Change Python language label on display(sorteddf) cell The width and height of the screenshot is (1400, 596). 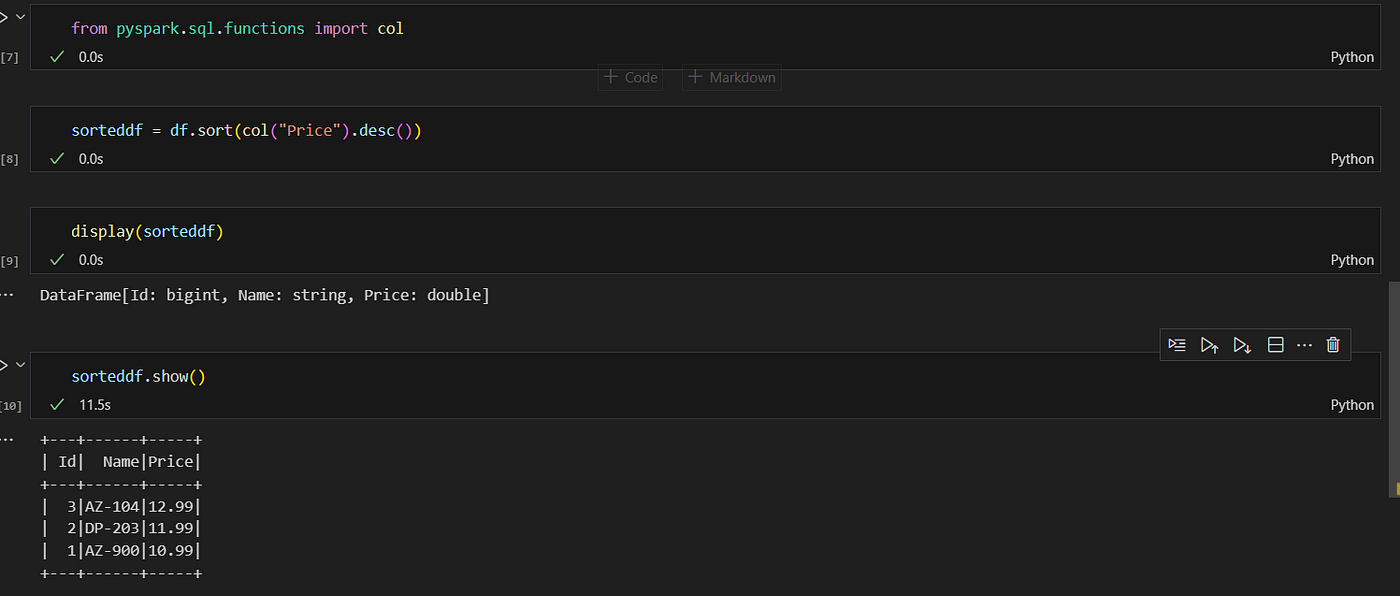click(x=1352, y=260)
